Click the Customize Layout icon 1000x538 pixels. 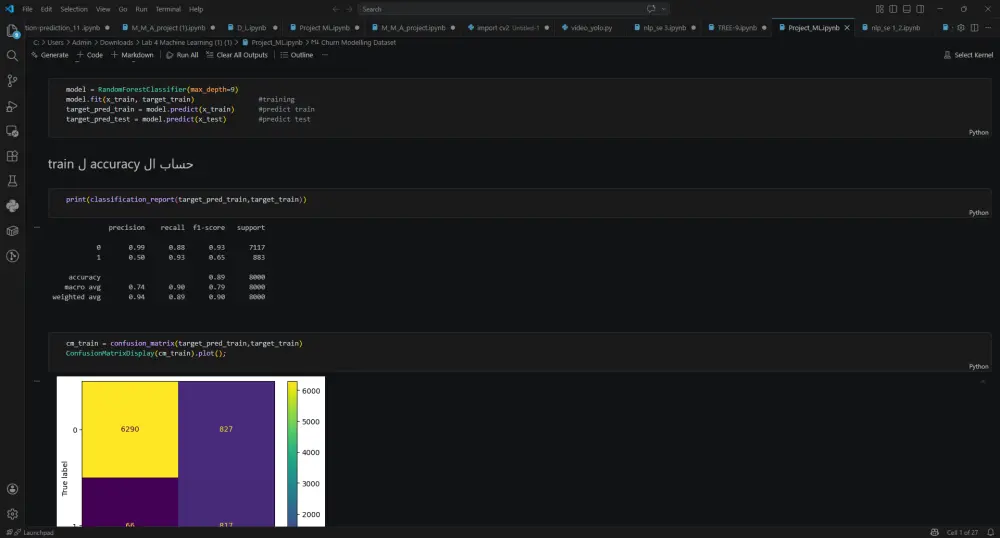(879, 9)
